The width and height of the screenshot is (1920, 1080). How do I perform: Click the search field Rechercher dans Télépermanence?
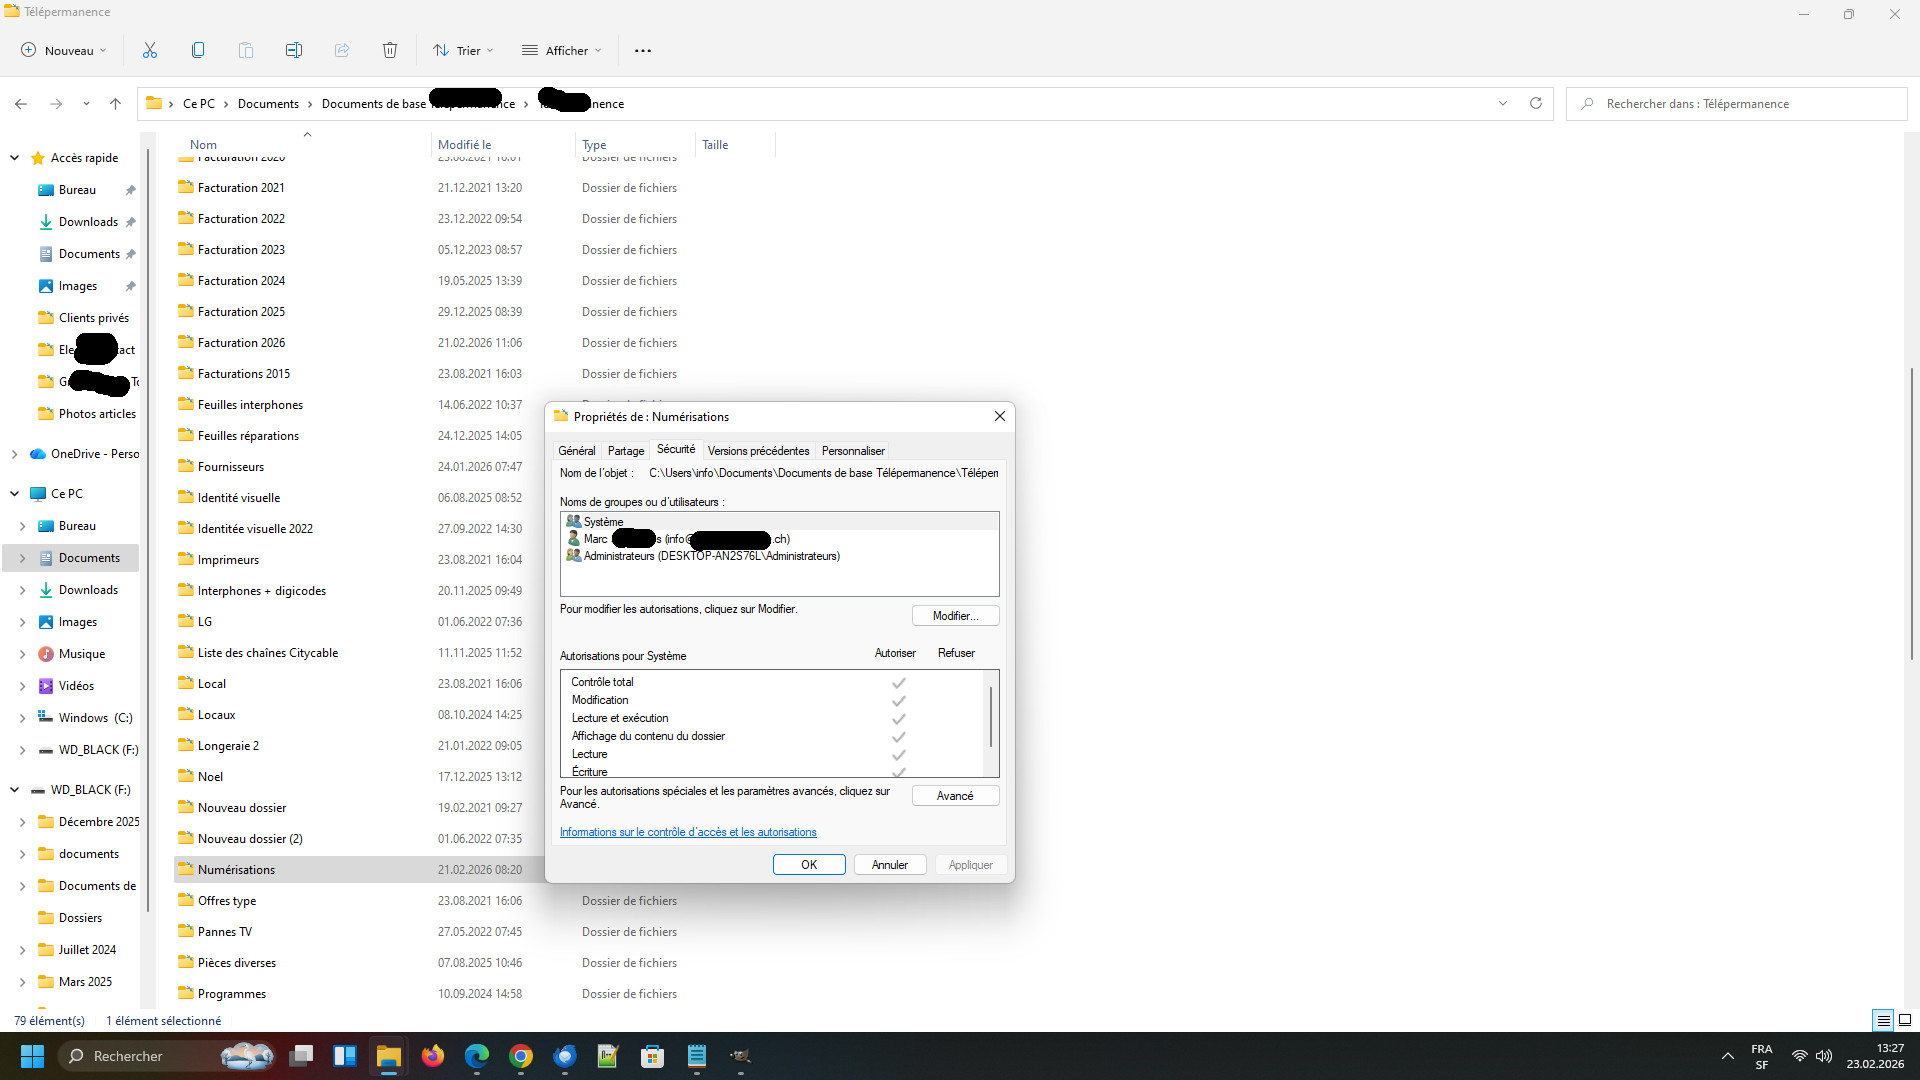coord(1740,103)
